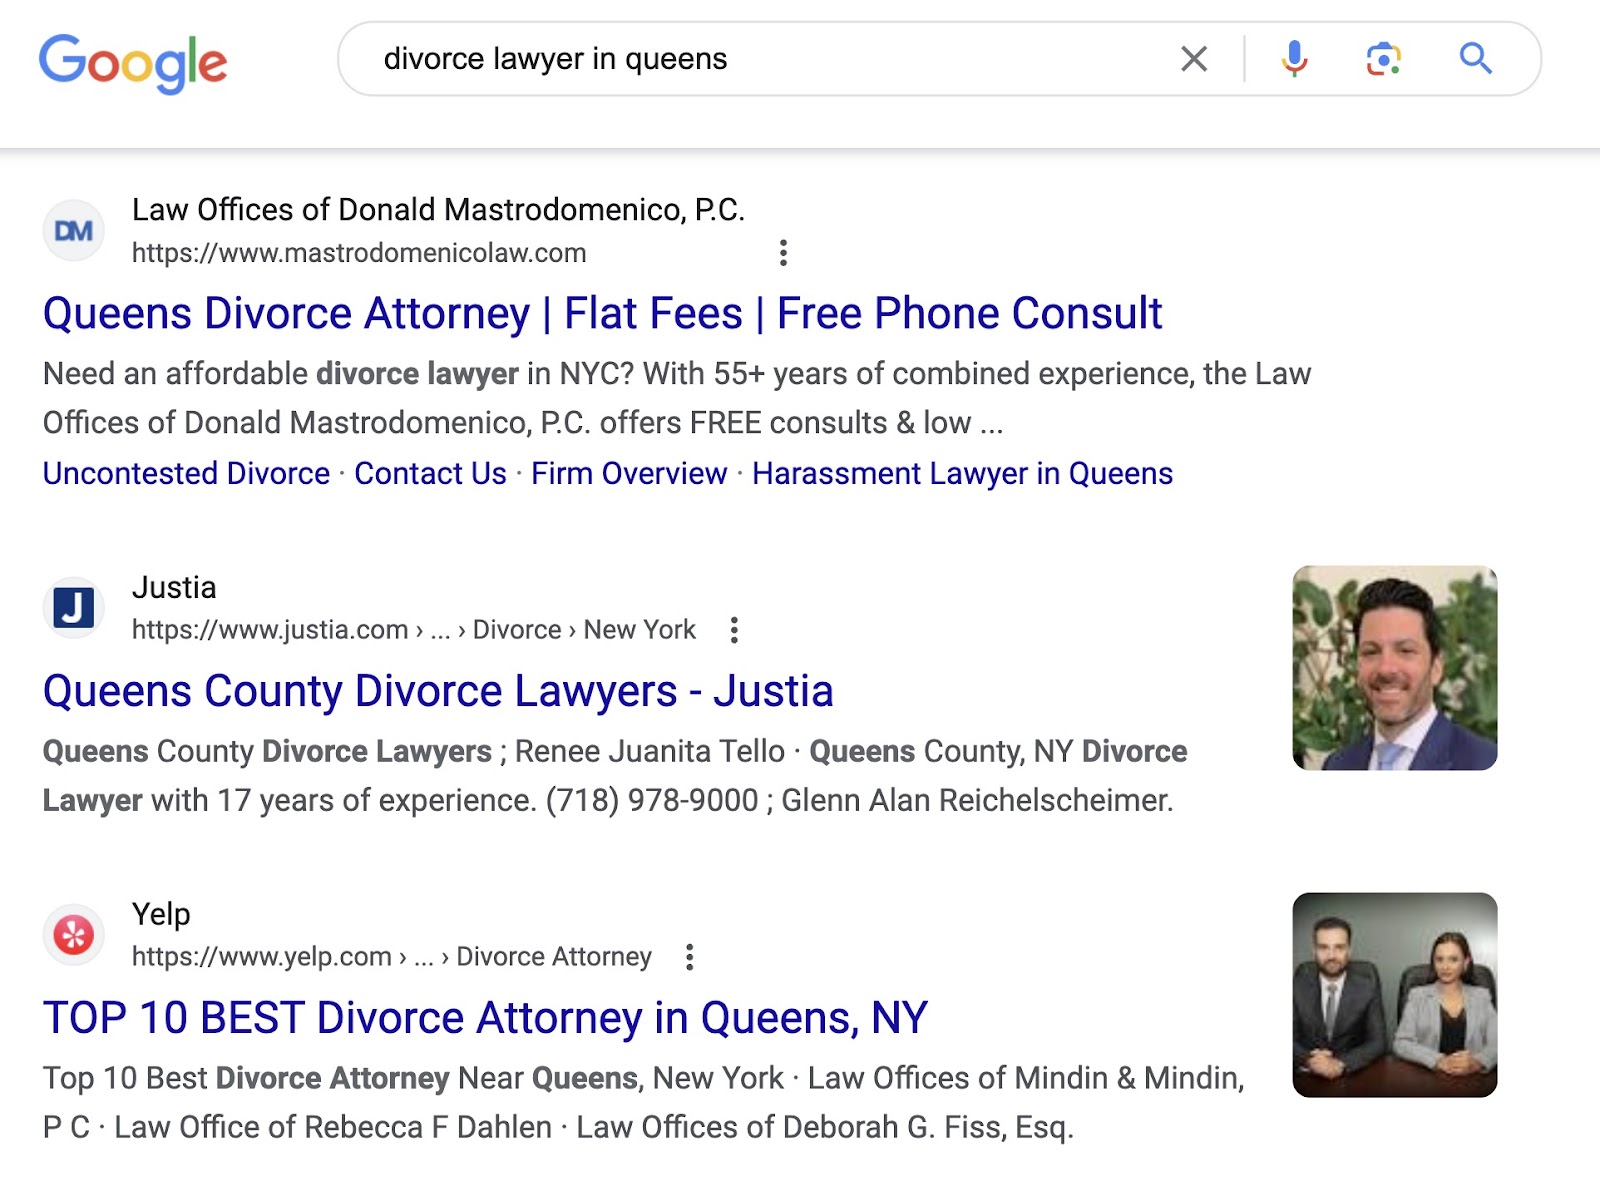
Task: Go to Uncontested Divorce sitelink
Action: pos(186,473)
